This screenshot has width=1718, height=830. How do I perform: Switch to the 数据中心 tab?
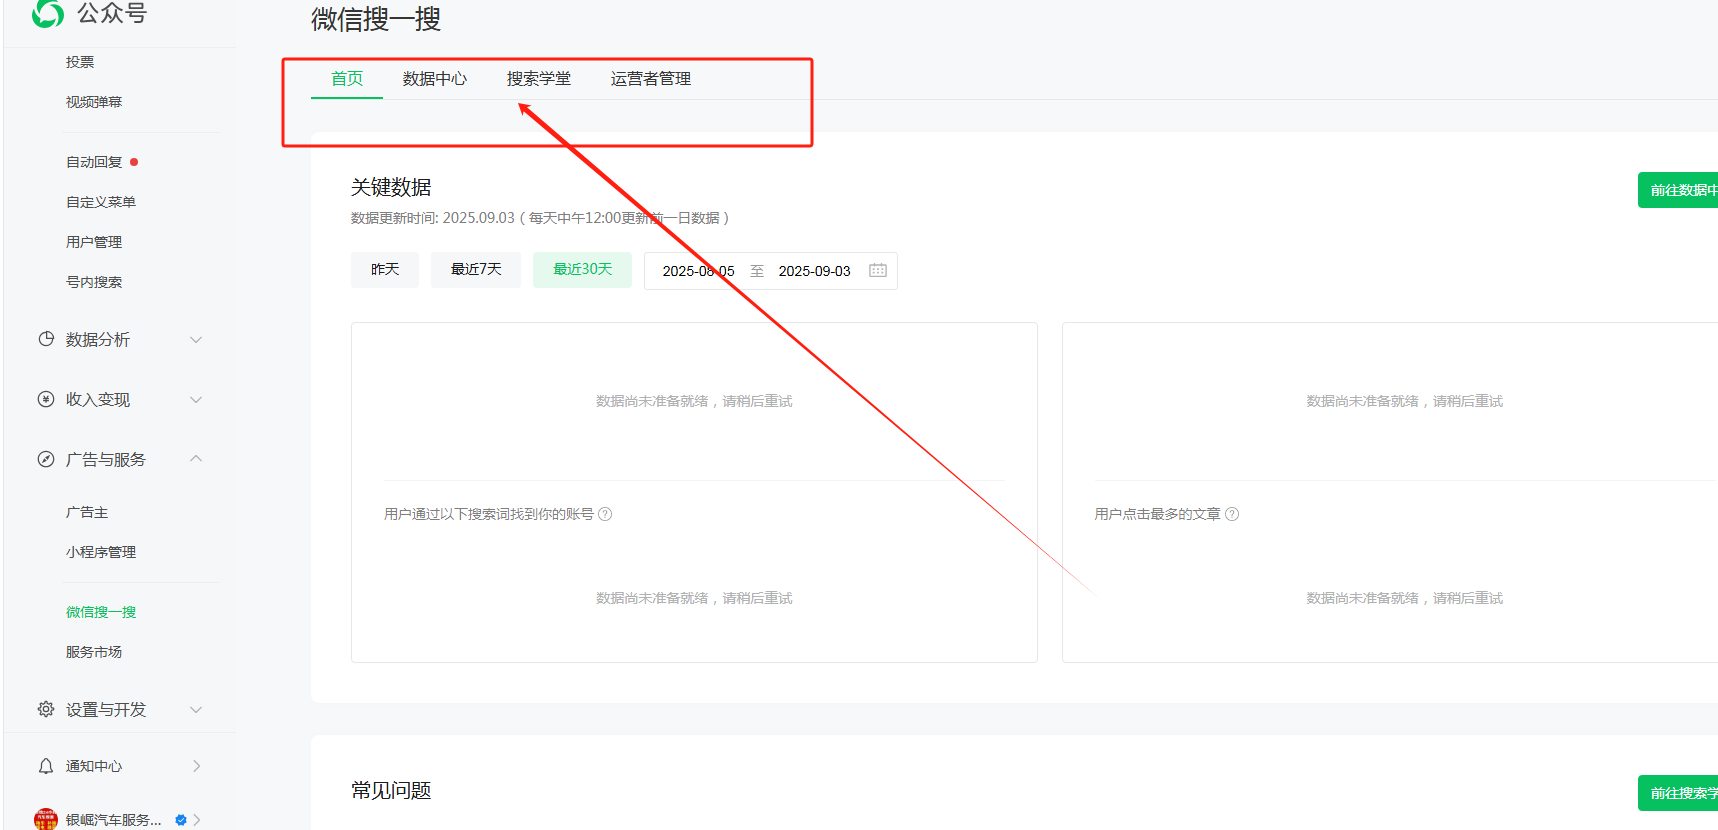(x=435, y=79)
